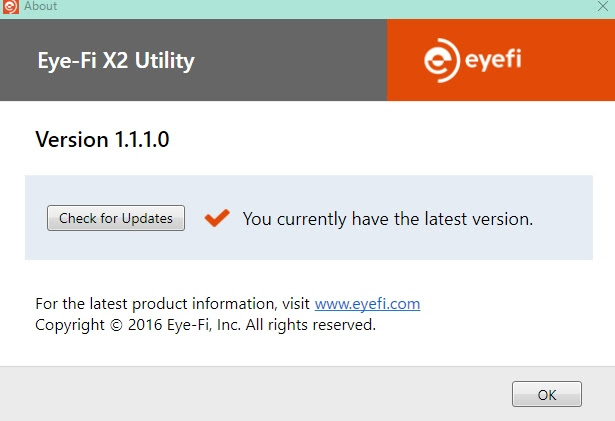Open the www.eyefi.com link
This screenshot has width=615, height=421.
367,303
